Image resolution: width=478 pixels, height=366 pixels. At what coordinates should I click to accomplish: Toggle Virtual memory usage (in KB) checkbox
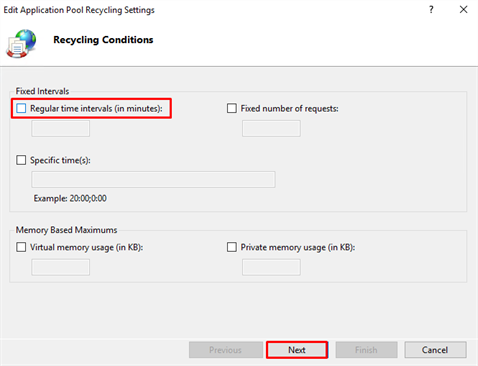coord(21,247)
